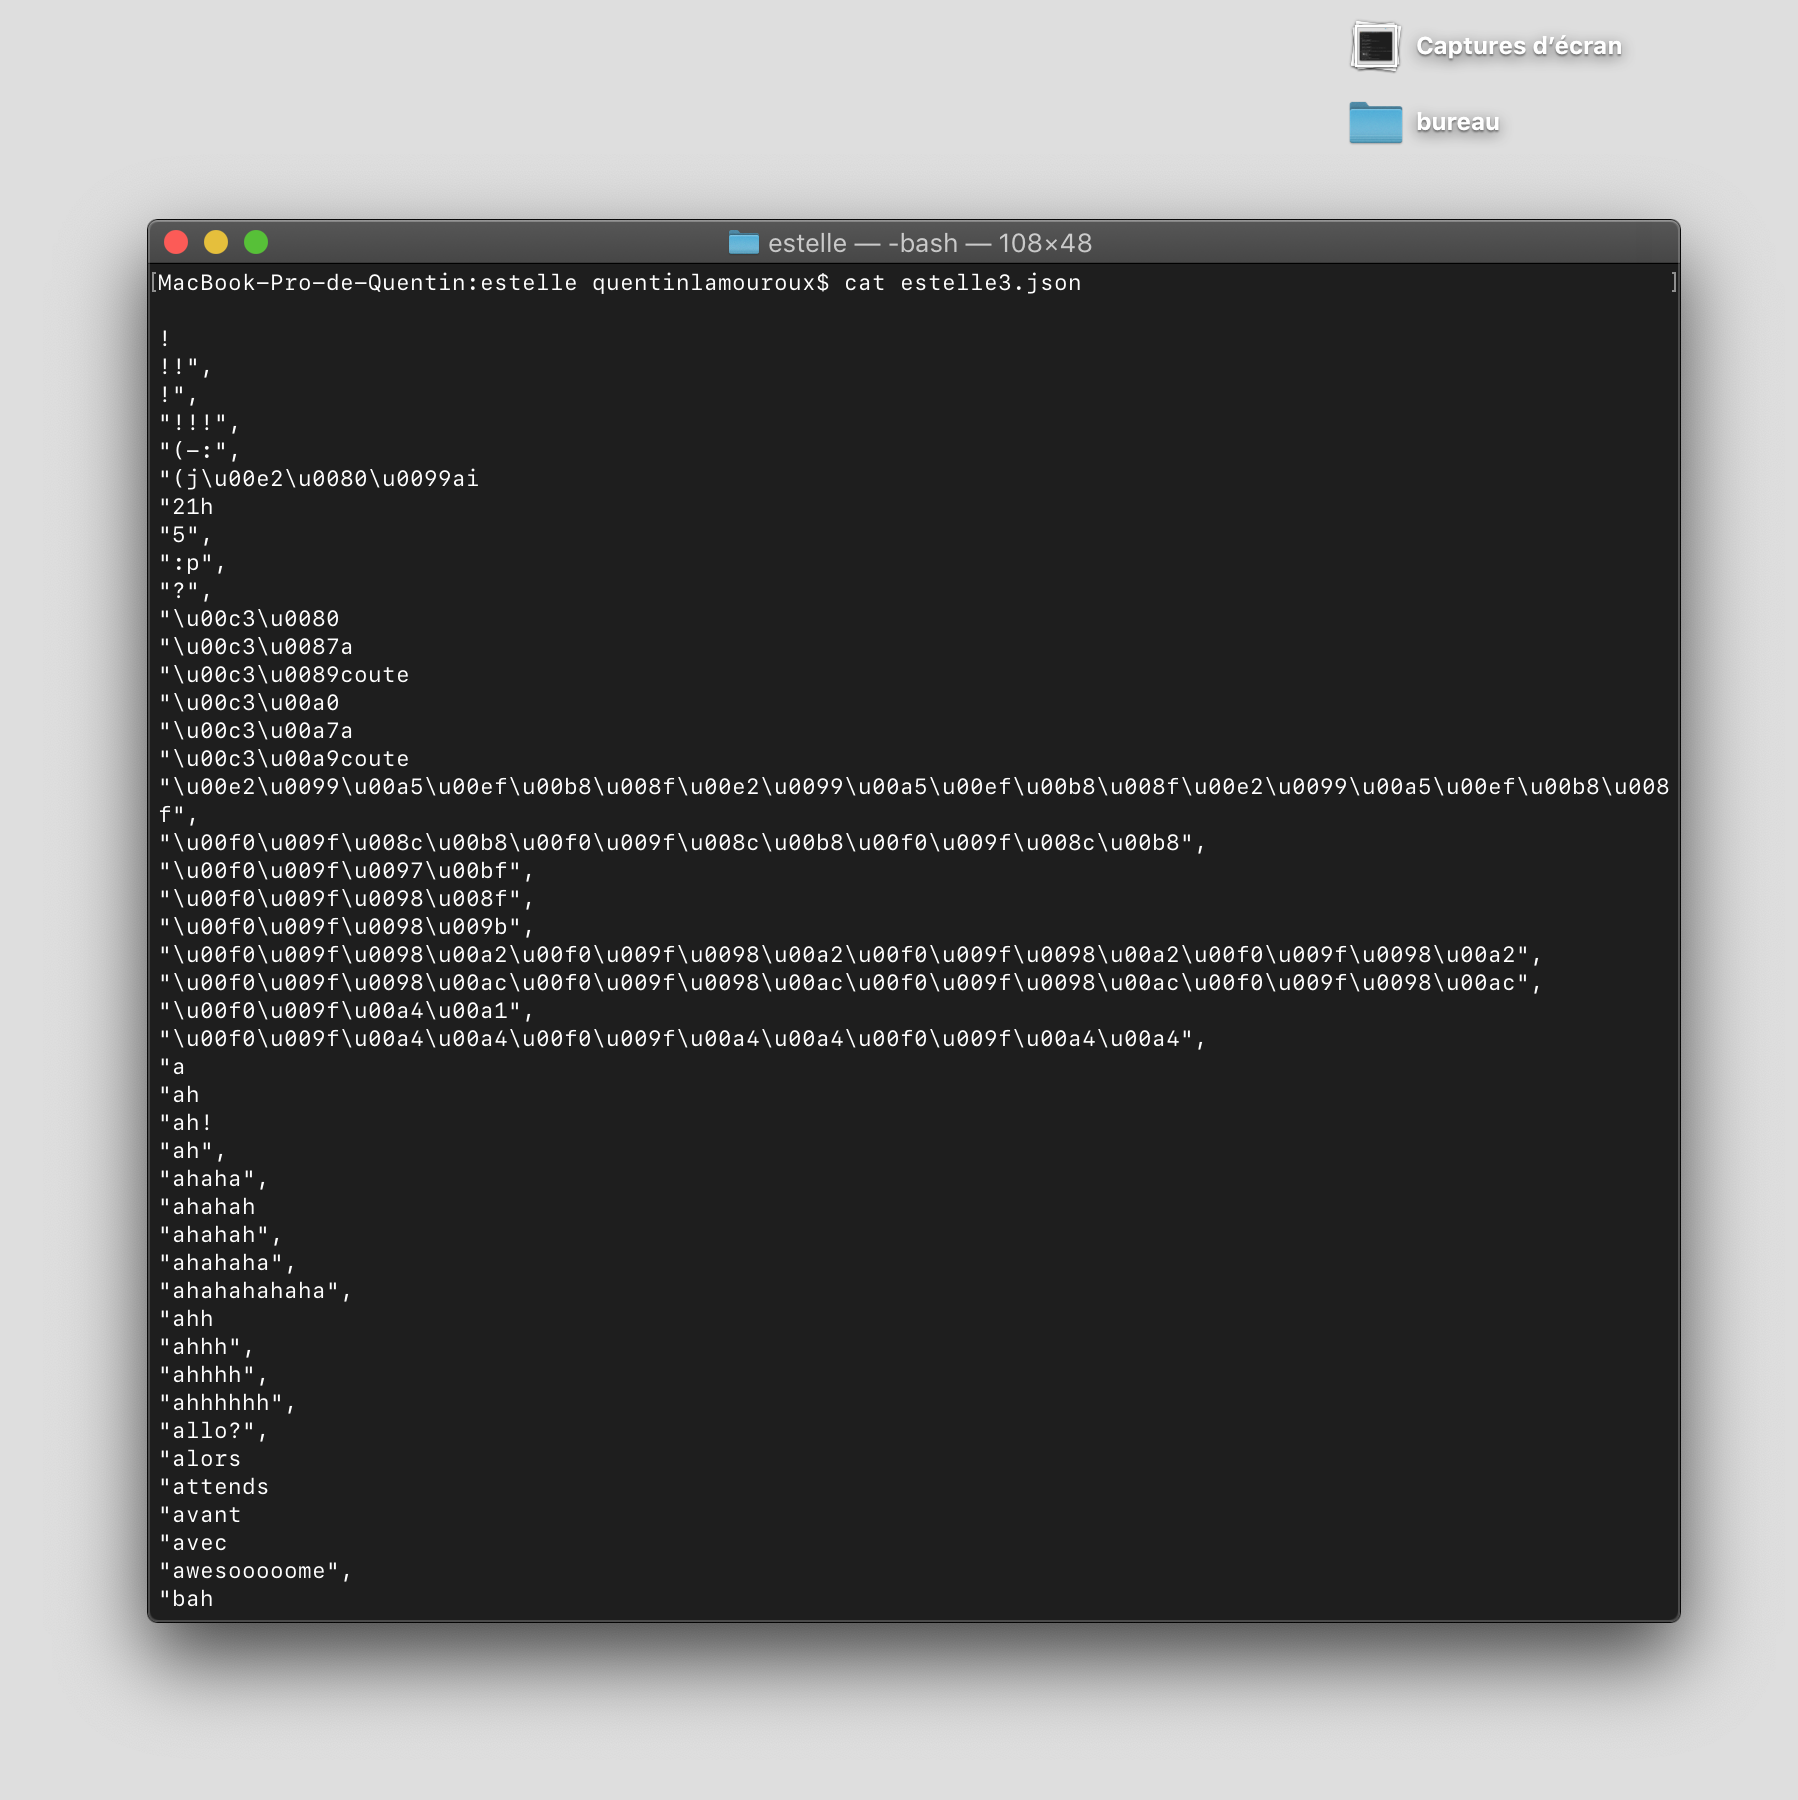
Task: Click the line '"\u00c3\u0087a'
Action: (x=256, y=647)
